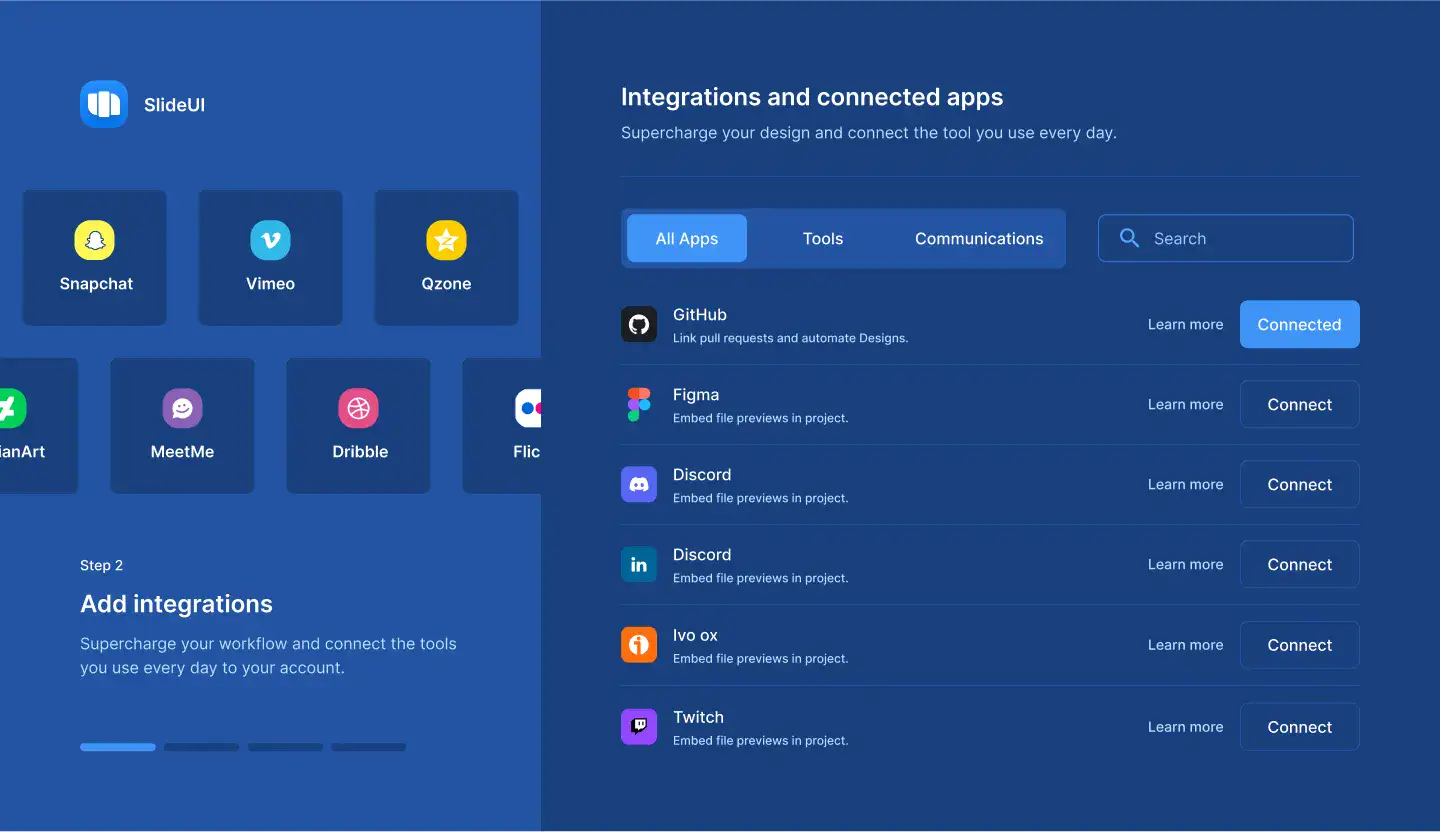Click the Twitch integration name
Screen dimensions: 1440x832
coord(698,717)
